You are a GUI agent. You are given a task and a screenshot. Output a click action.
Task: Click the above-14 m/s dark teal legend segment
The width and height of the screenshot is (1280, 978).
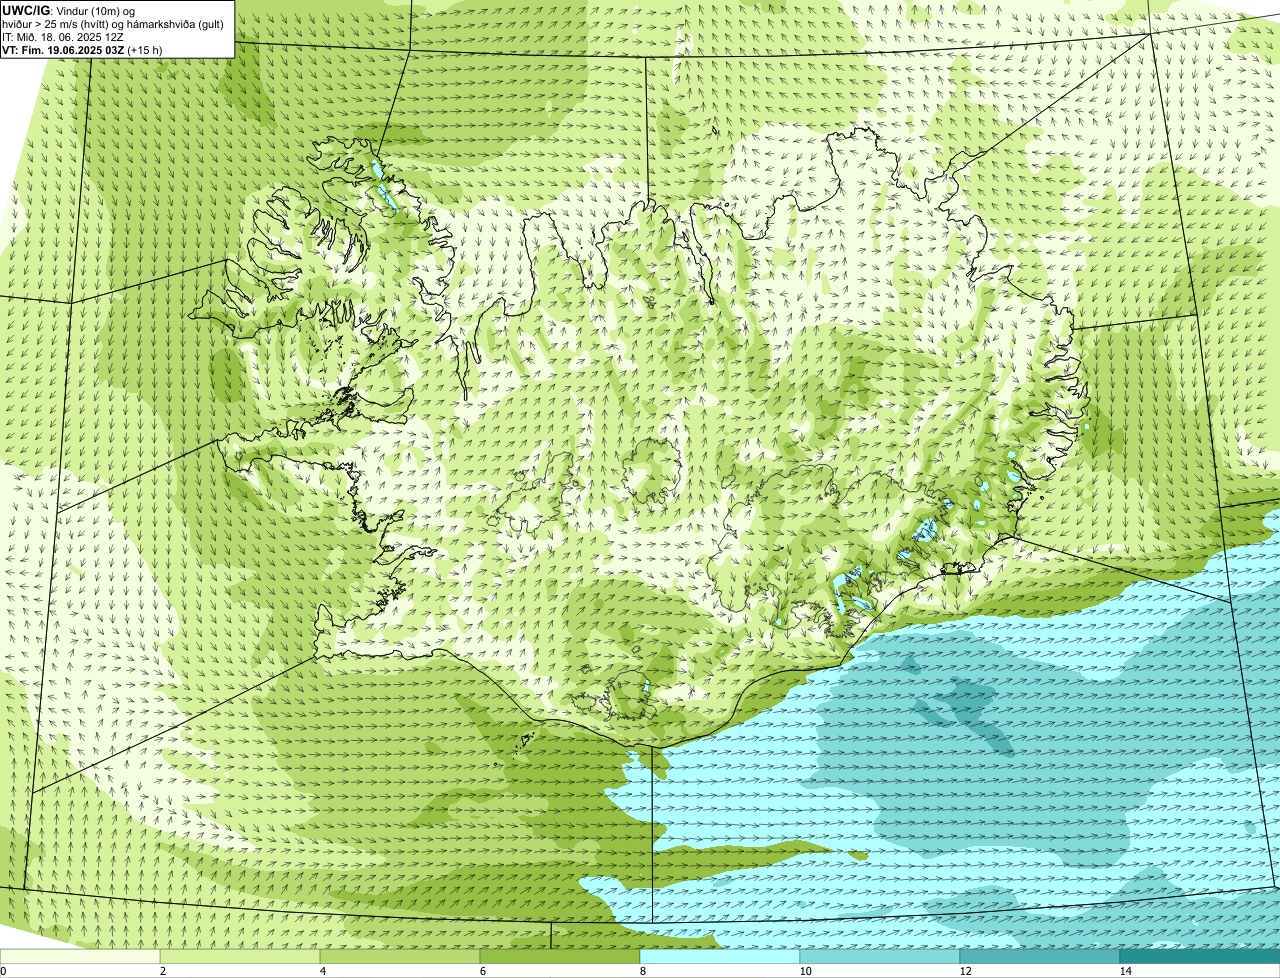tap(1200, 956)
